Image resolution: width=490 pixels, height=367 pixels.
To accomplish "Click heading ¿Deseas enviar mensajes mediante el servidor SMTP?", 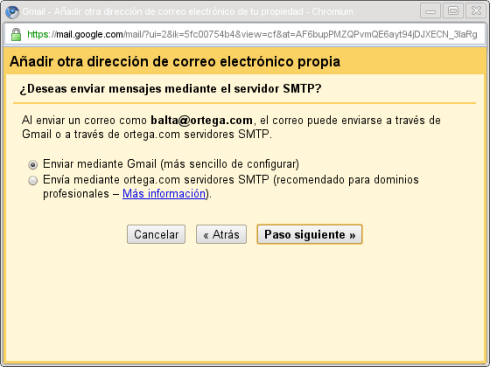I will (170, 89).
